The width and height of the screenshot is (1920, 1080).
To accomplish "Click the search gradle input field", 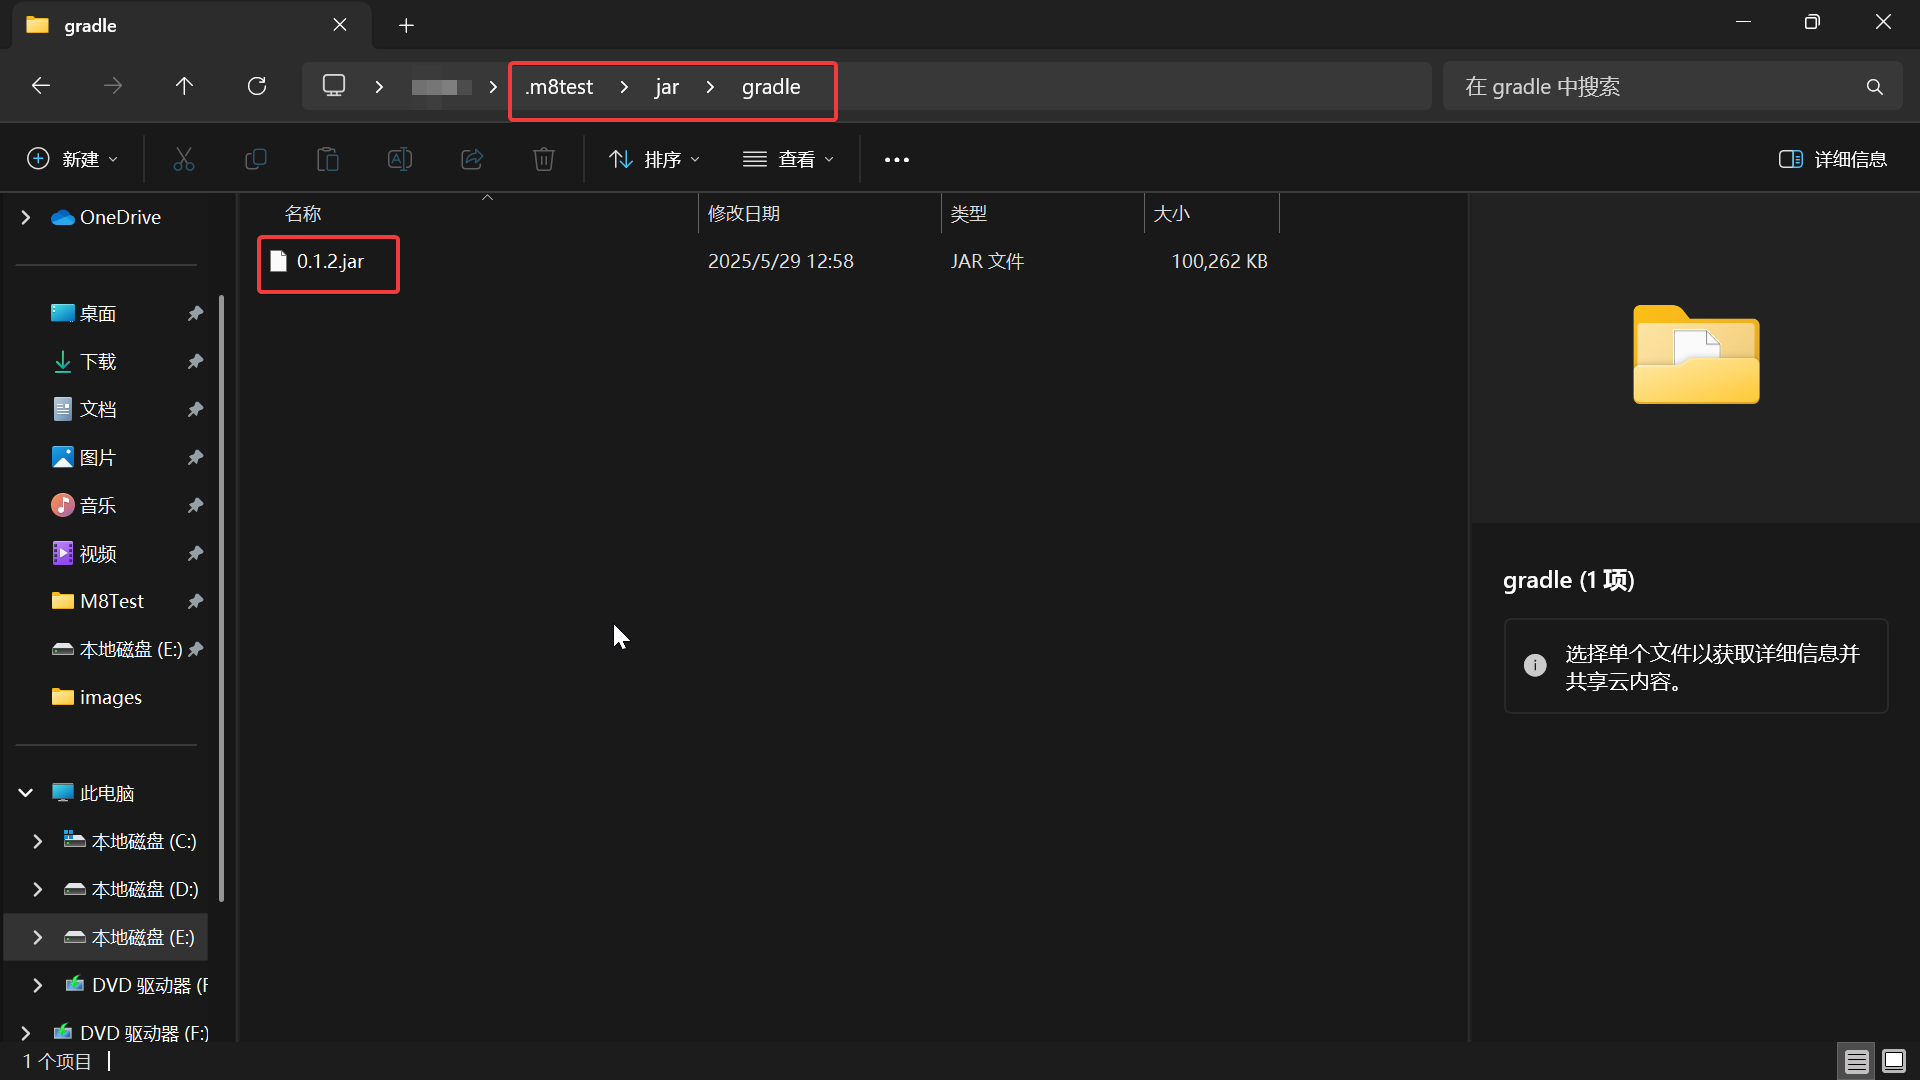I will pyautogui.click(x=1650, y=87).
